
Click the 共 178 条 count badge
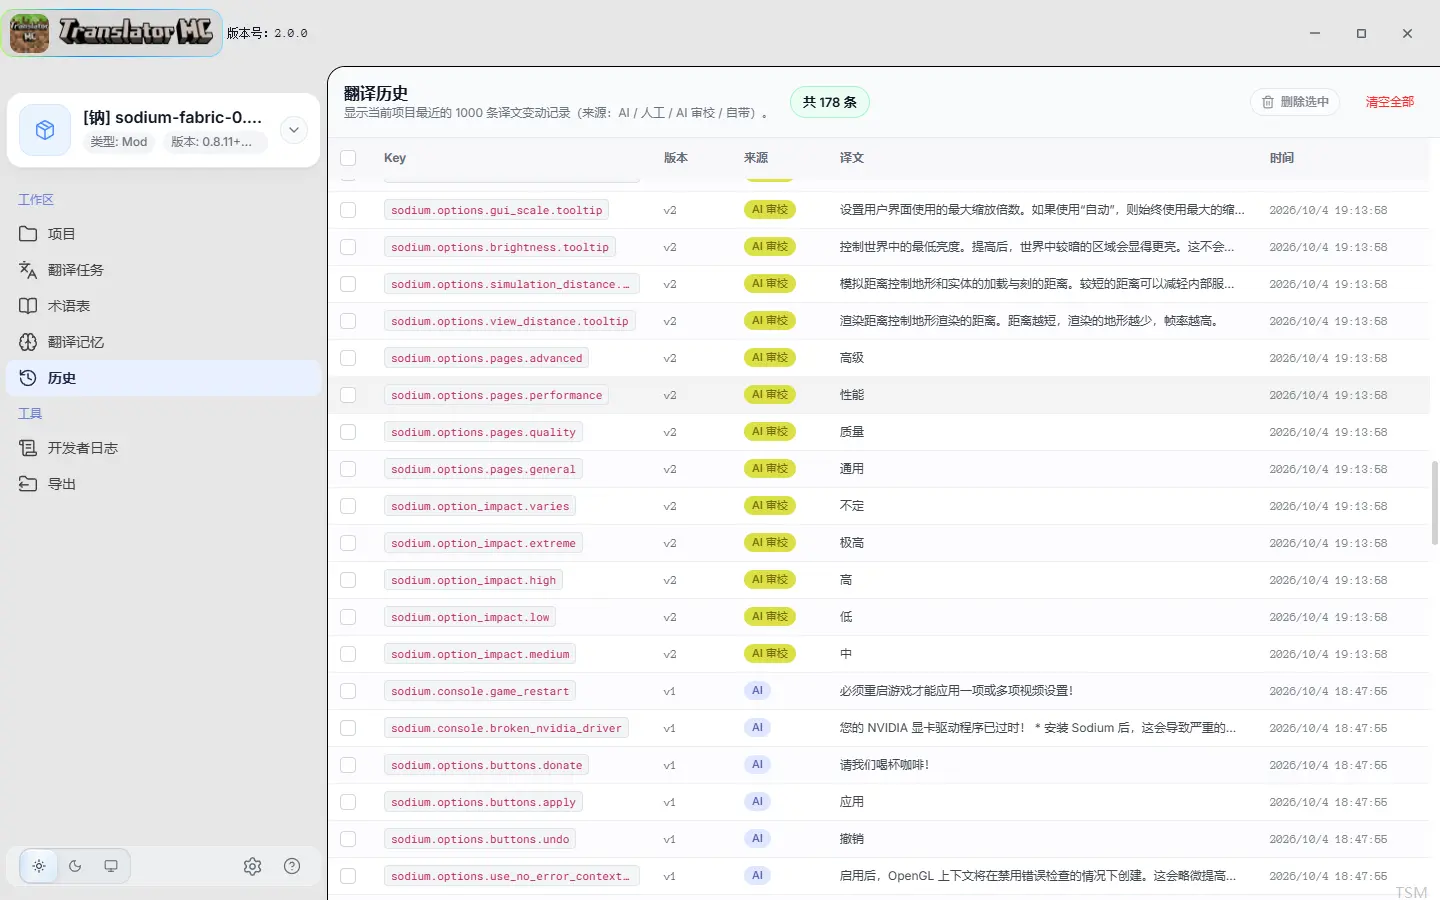830,102
